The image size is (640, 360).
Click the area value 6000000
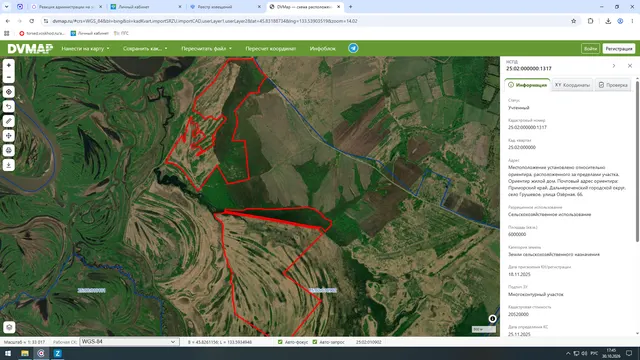(517, 234)
